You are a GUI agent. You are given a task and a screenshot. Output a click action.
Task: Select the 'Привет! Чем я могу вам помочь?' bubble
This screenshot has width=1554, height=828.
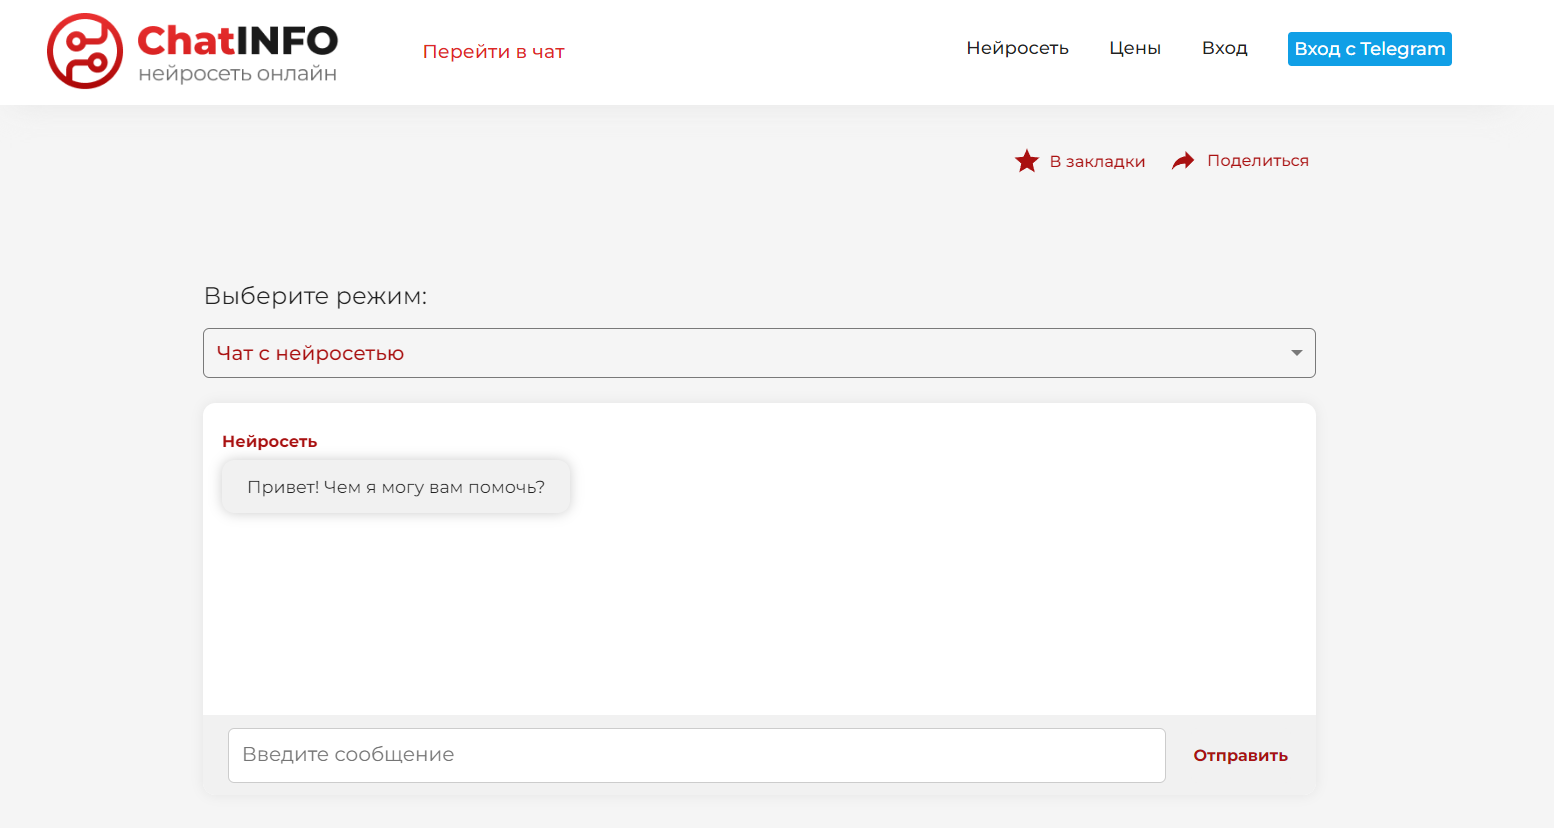click(x=396, y=487)
